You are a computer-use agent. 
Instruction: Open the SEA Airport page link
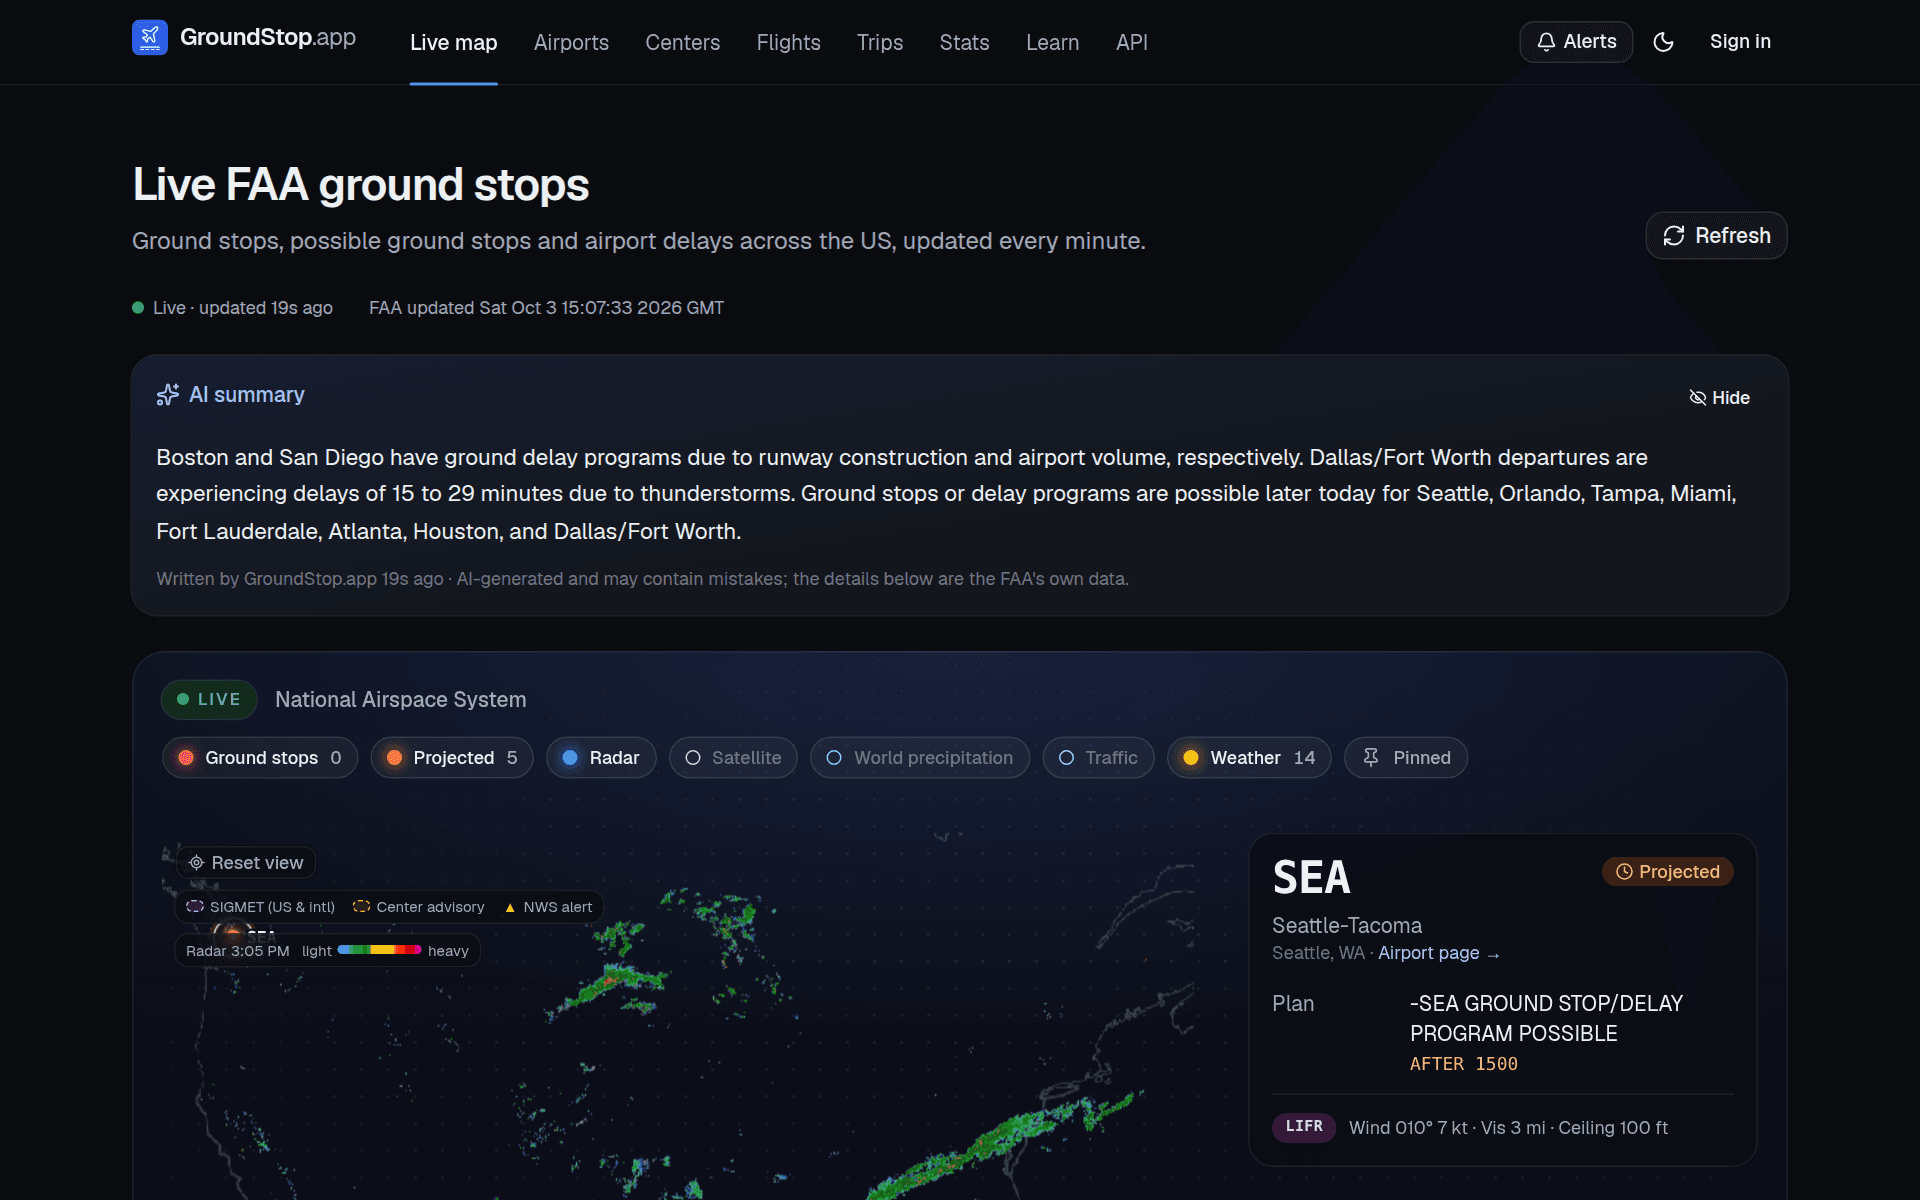coord(1438,954)
